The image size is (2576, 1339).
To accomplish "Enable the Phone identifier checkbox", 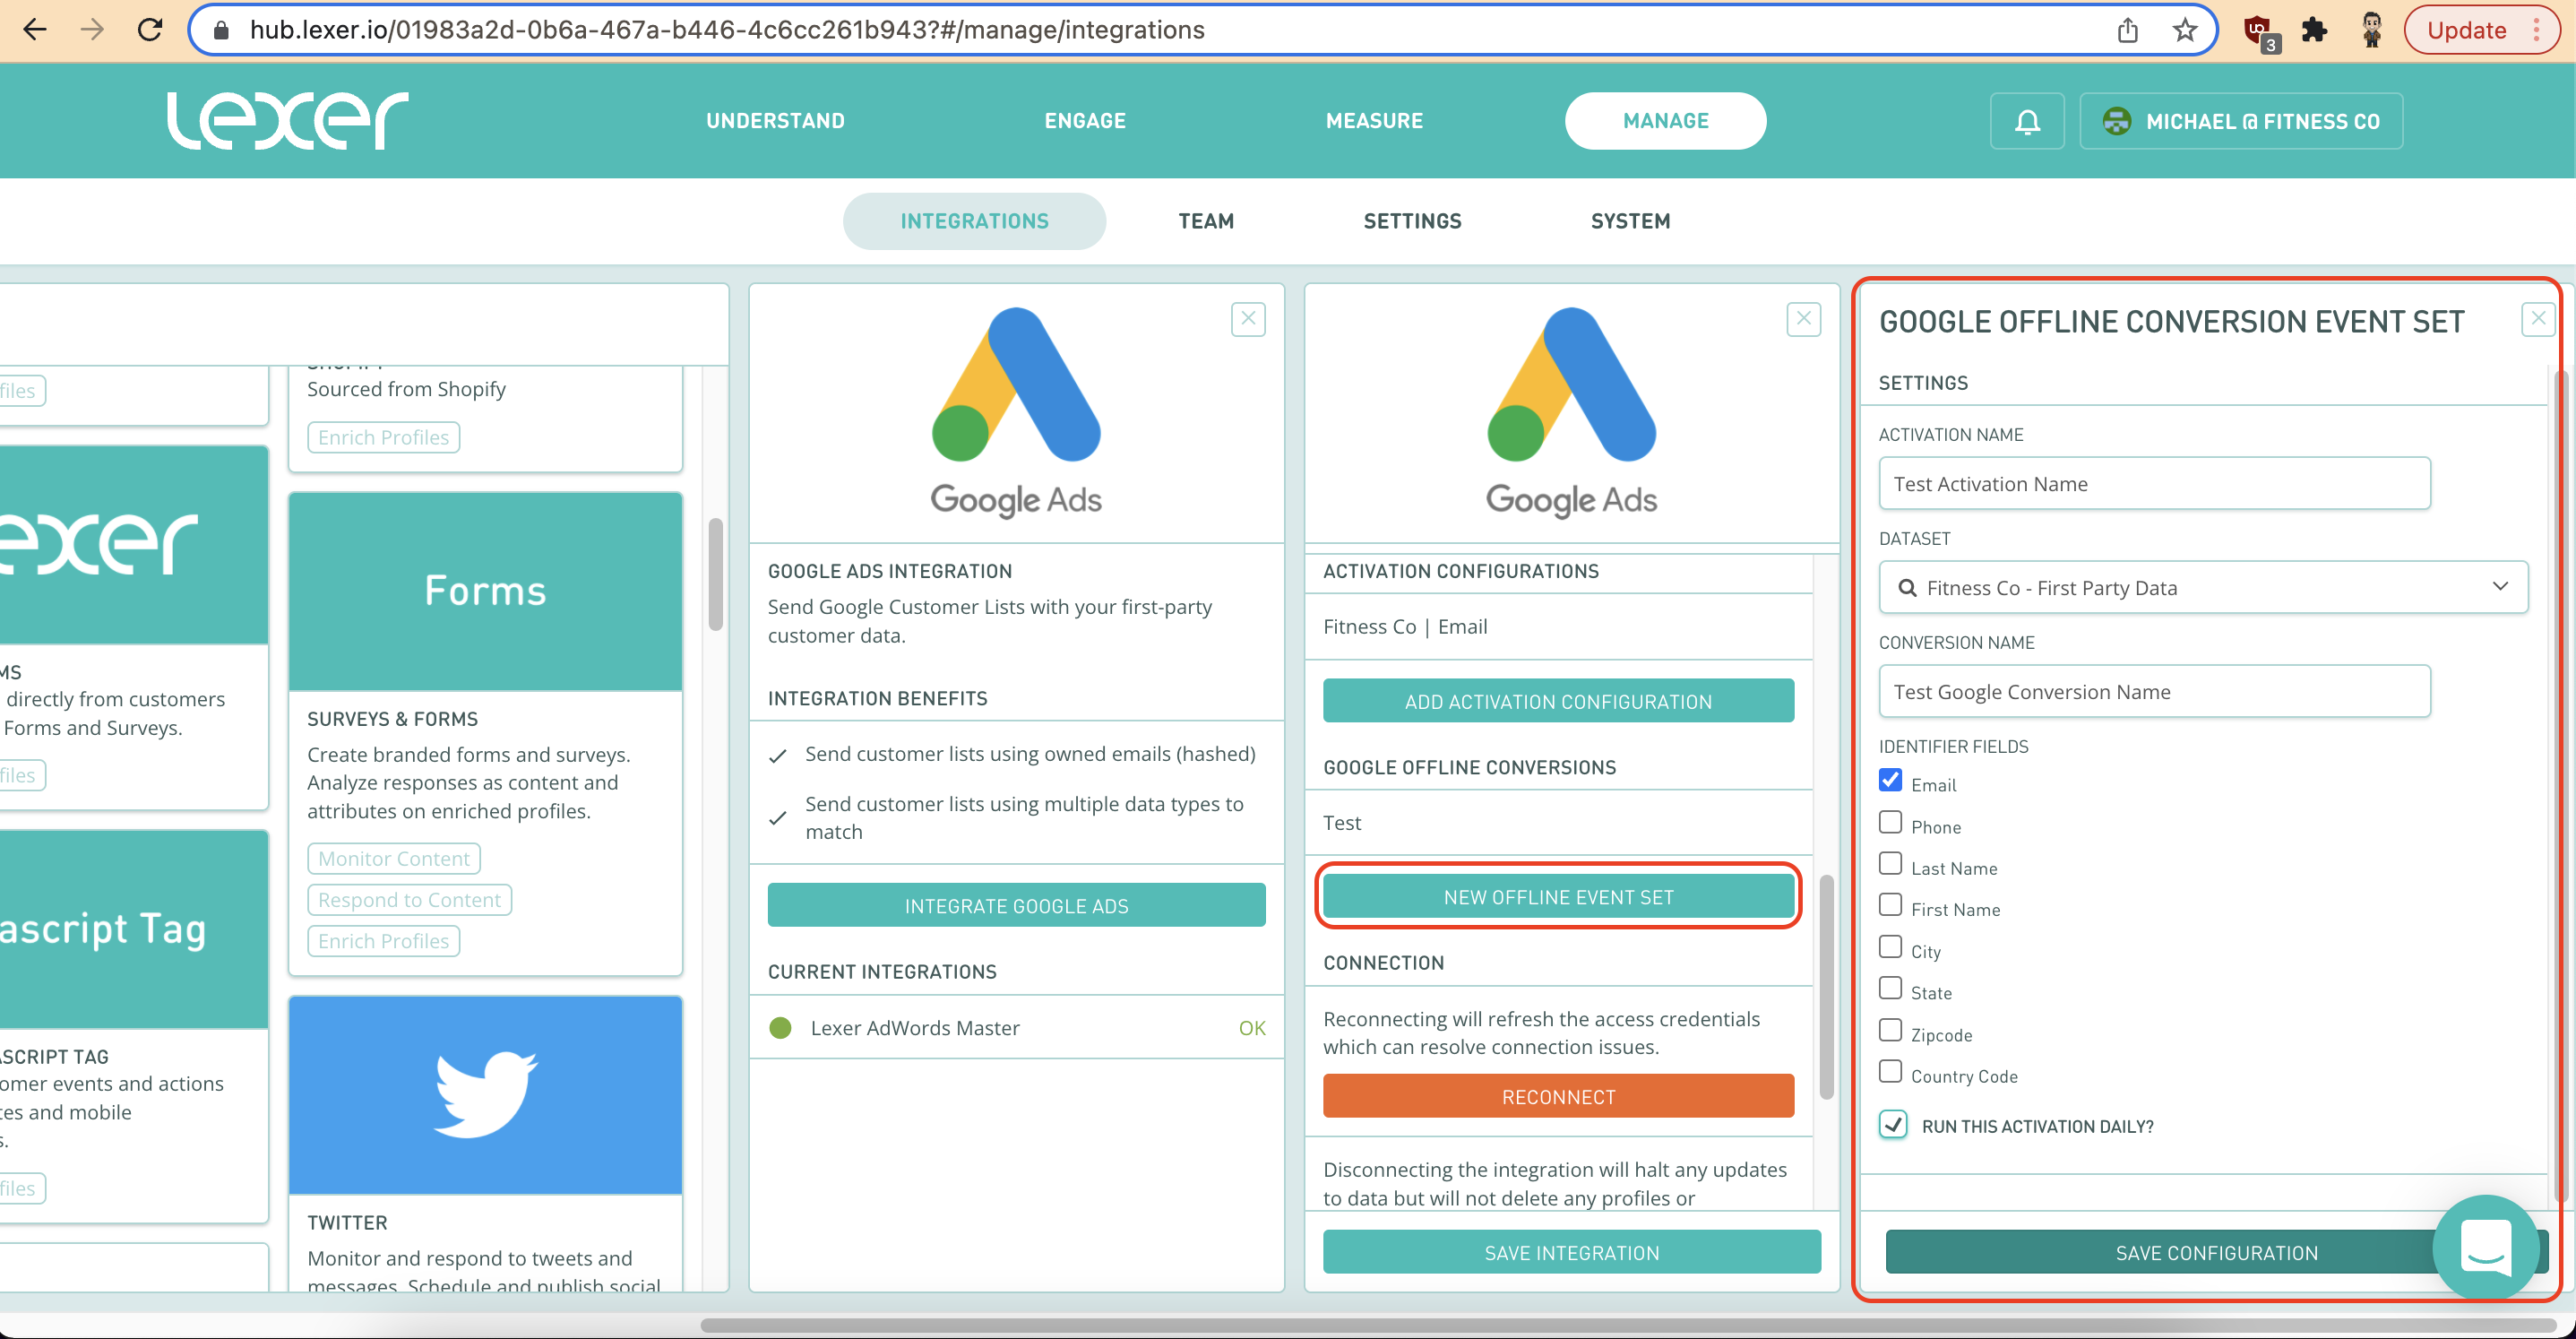I will pyautogui.click(x=1890, y=823).
